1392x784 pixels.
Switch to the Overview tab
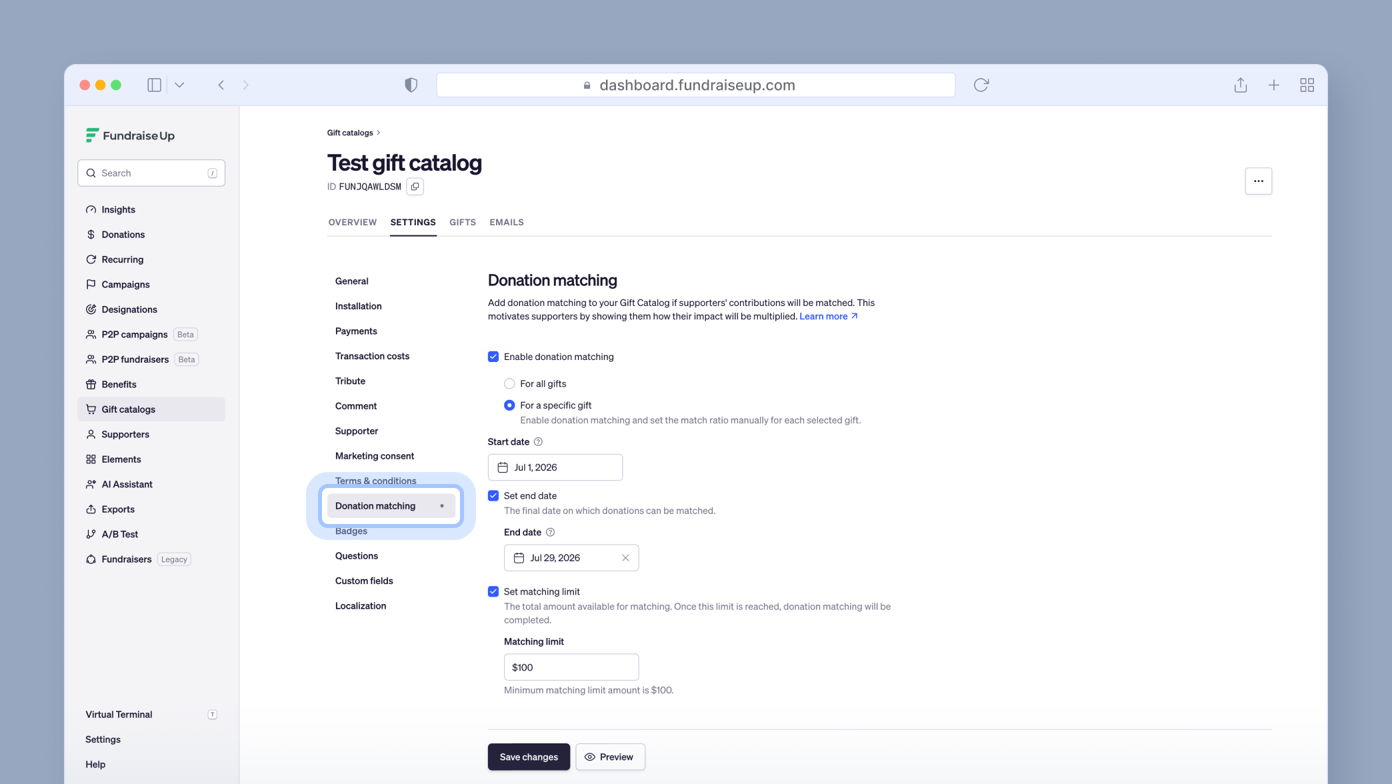point(352,222)
